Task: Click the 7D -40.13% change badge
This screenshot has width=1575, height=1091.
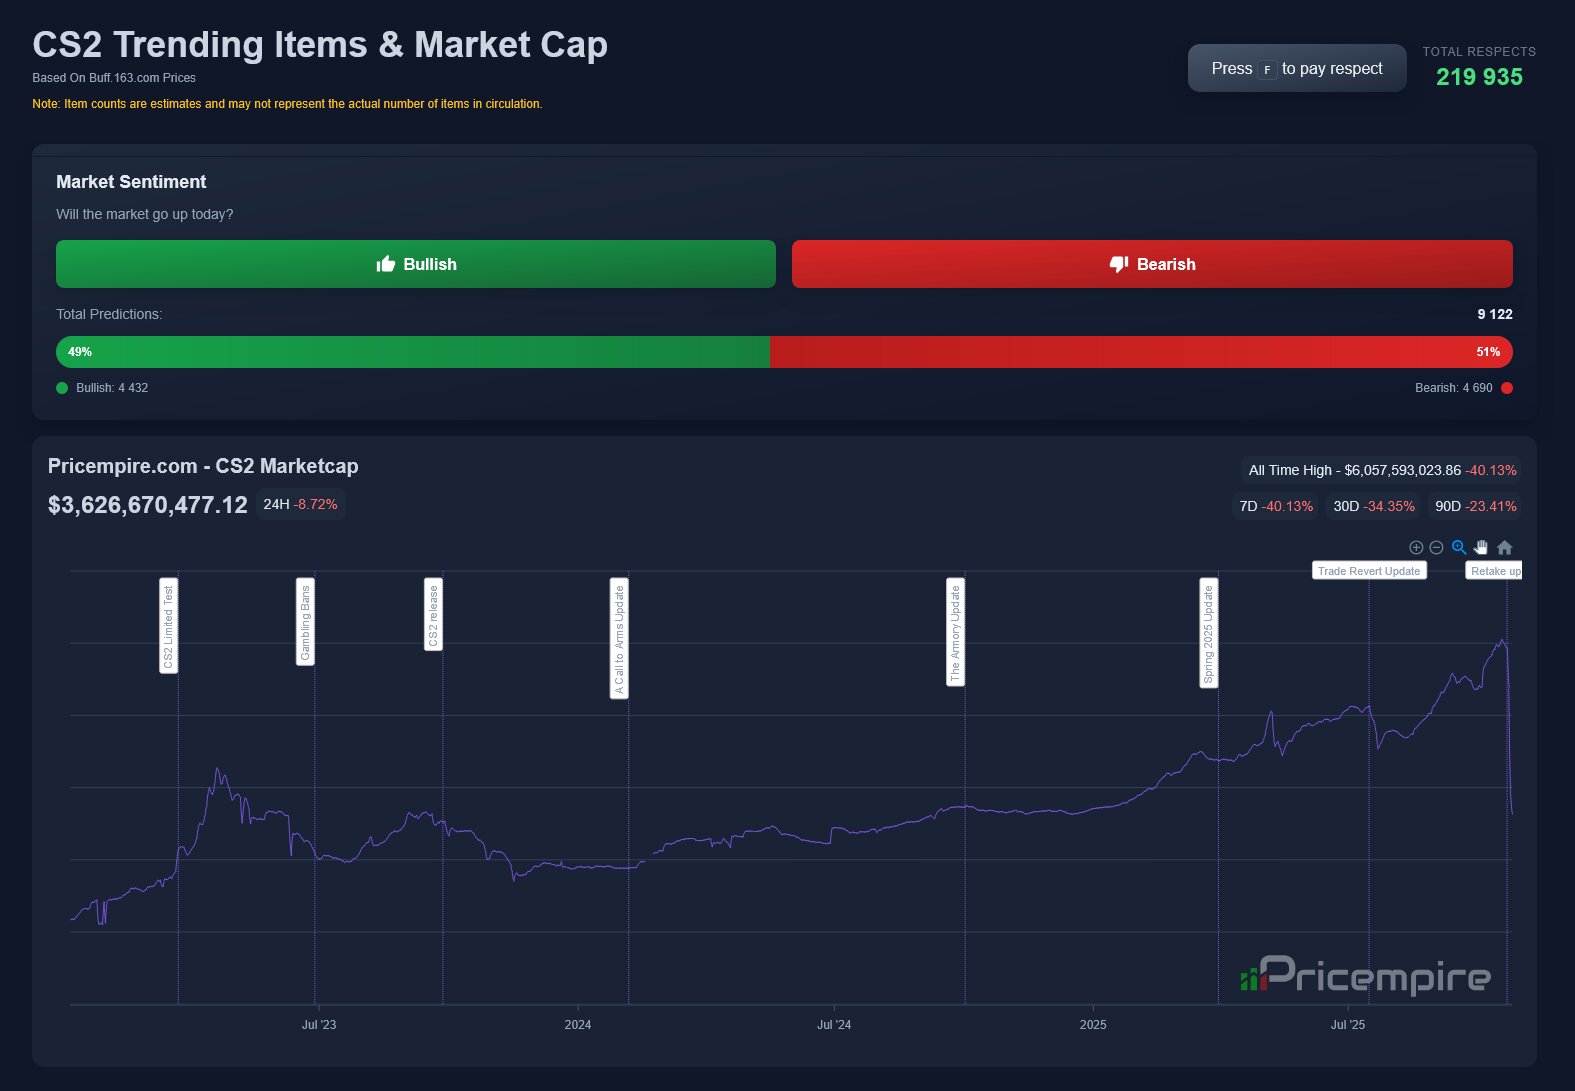Action: 1276,506
